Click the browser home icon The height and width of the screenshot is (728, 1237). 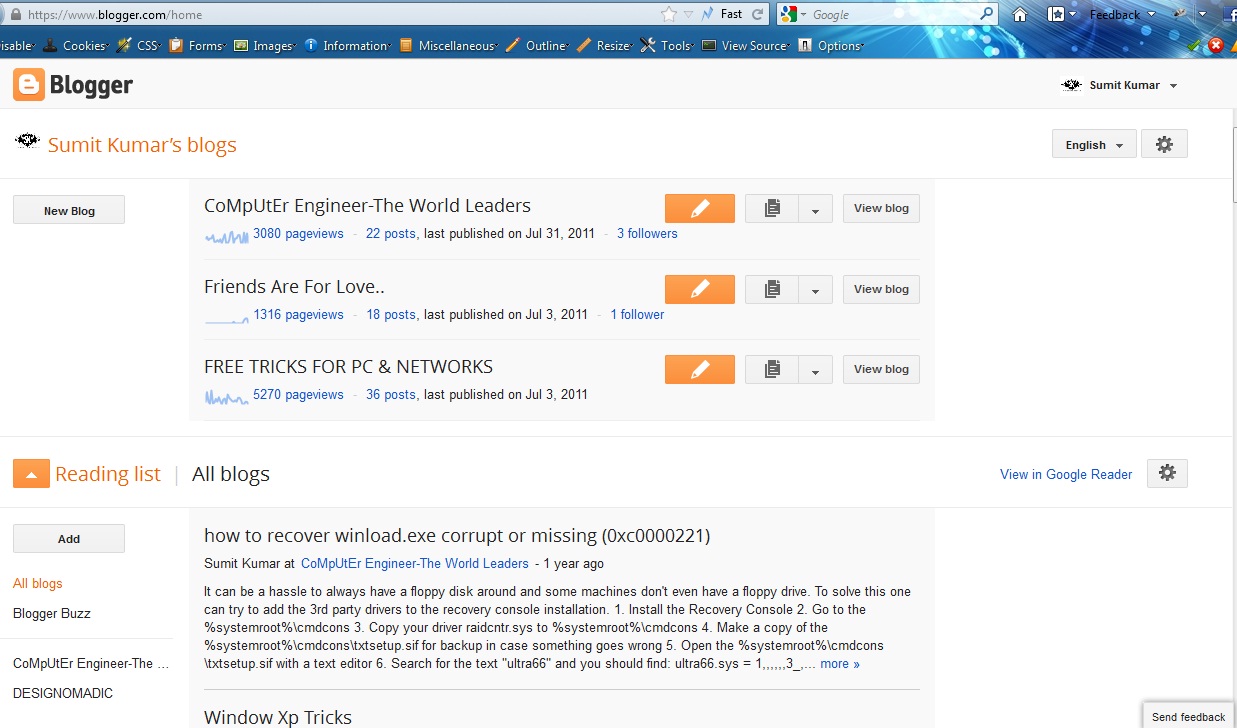click(x=1019, y=14)
